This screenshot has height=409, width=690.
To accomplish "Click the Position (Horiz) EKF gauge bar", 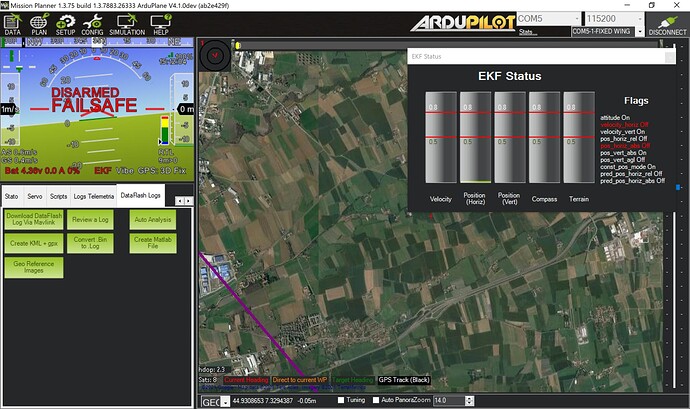I will click(475, 137).
